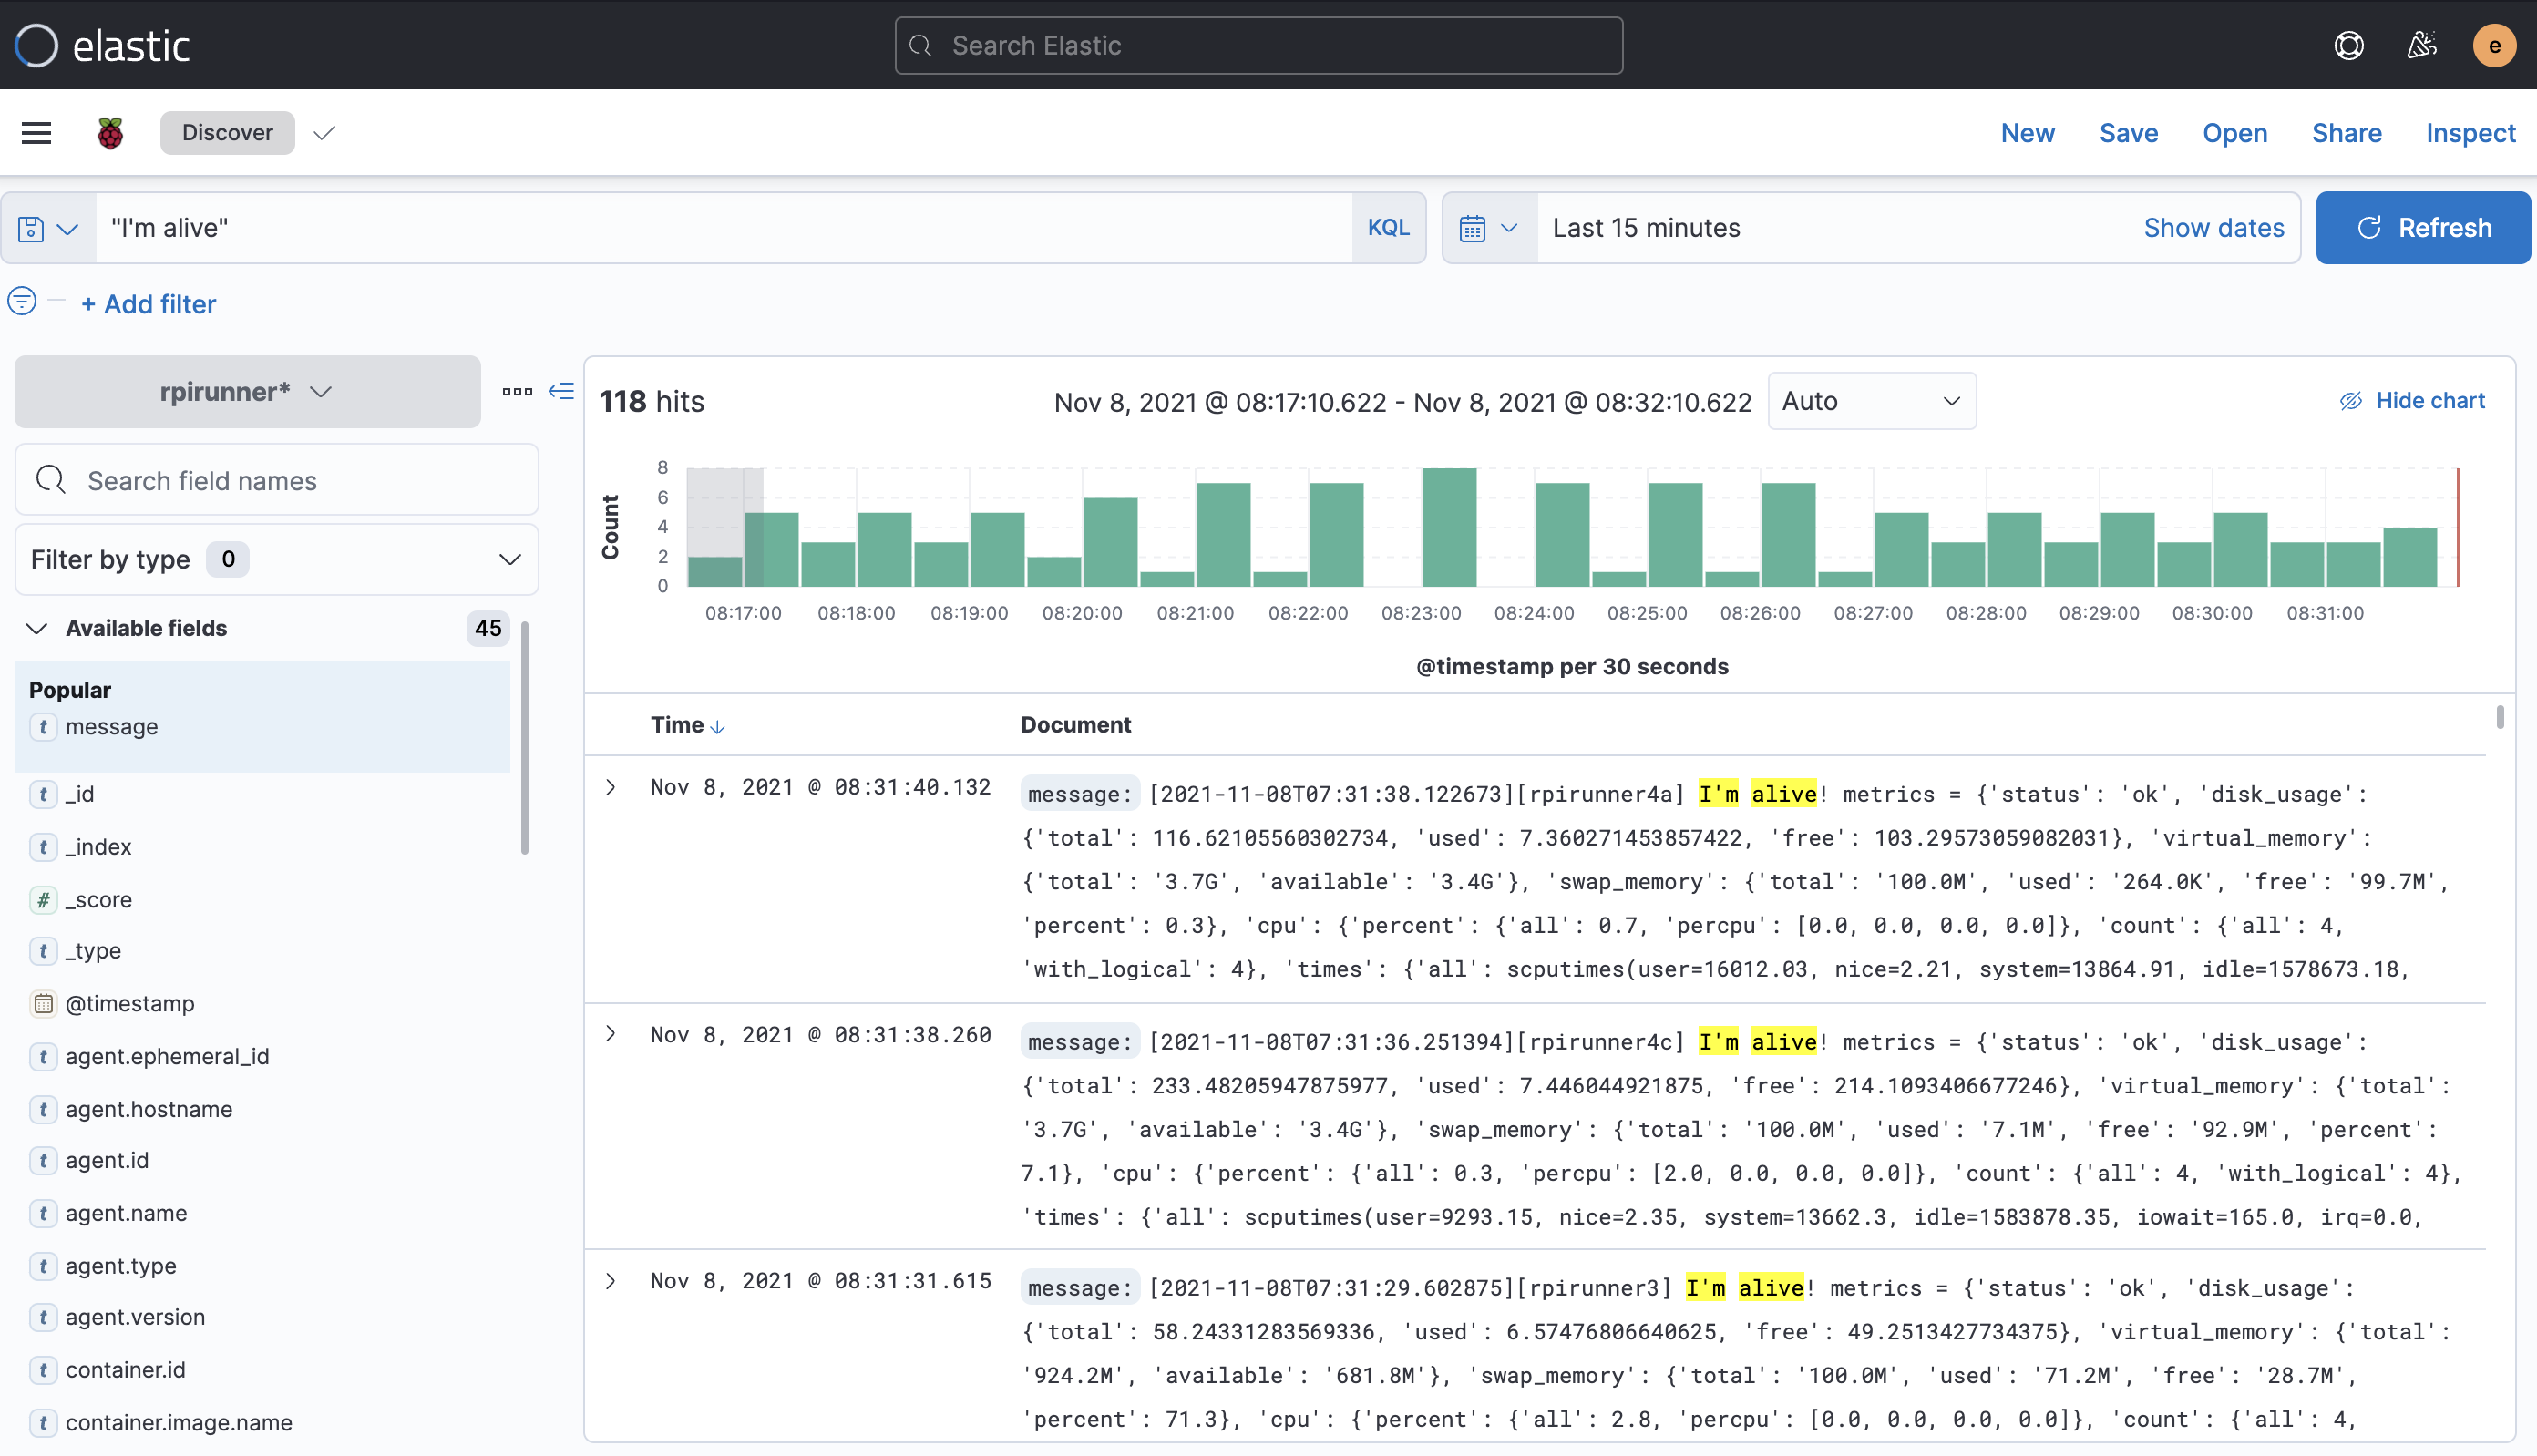Screen dimensions: 2537x1456
Task: Collapse the field sidebar arrow icon
Action: tap(561, 391)
